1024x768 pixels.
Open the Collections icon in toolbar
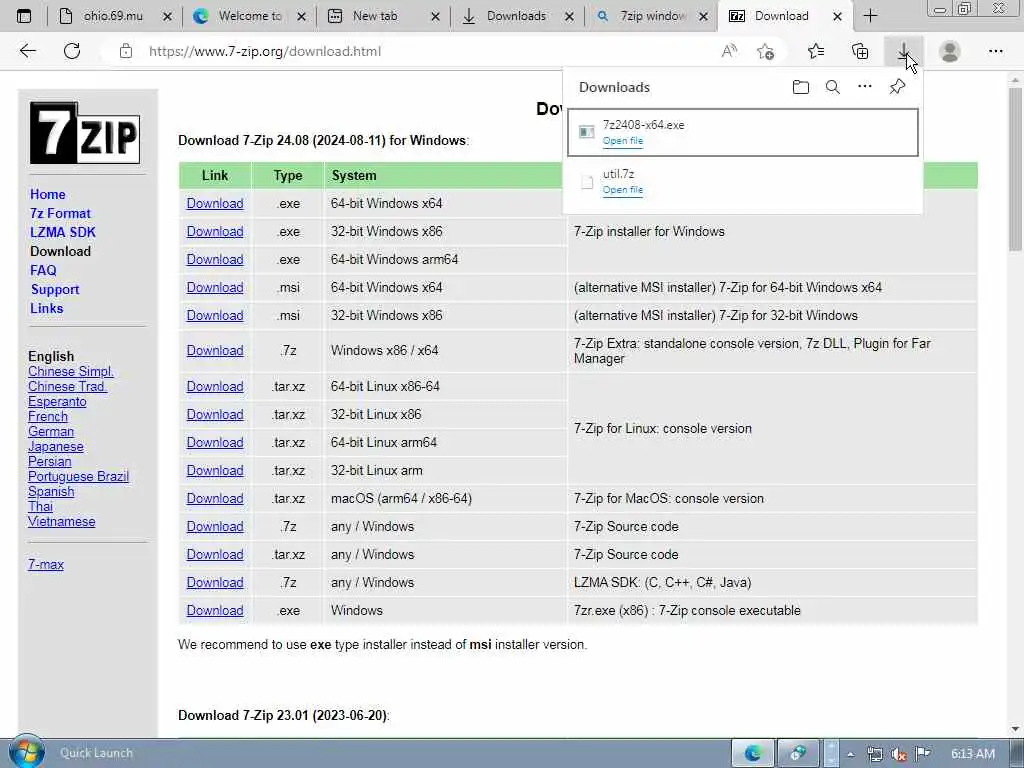pos(860,51)
